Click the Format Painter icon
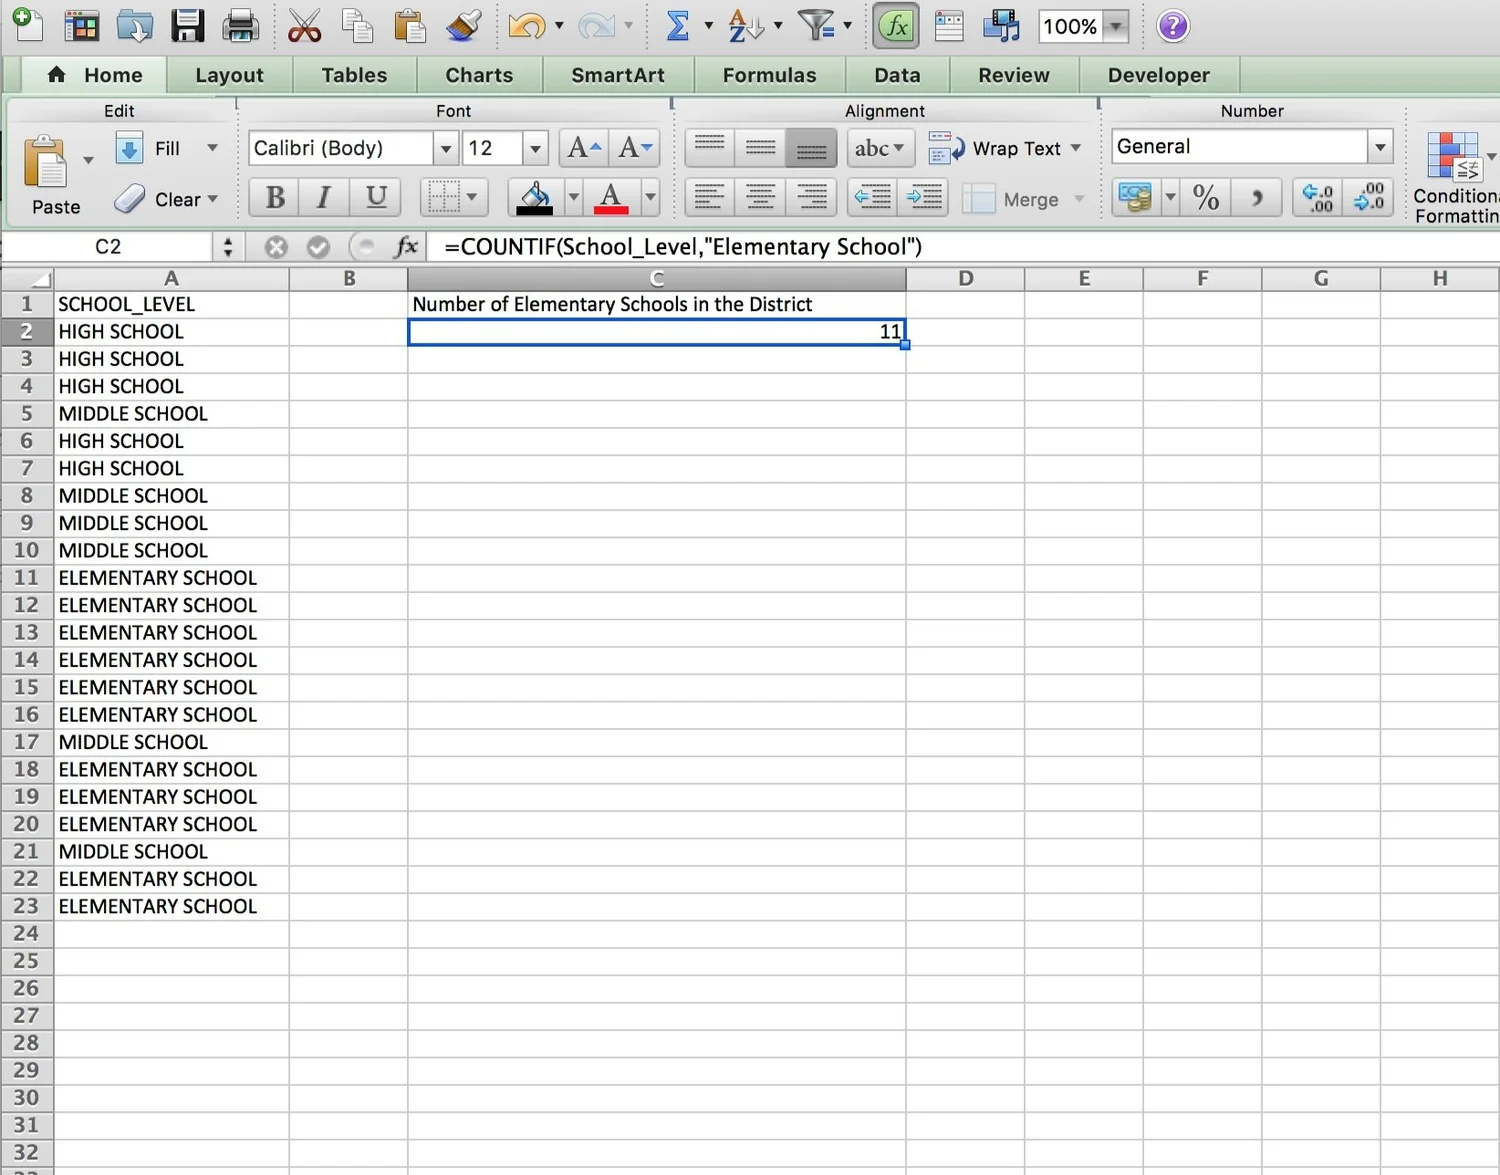Image resolution: width=1500 pixels, height=1175 pixels. pyautogui.click(x=463, y=26)
